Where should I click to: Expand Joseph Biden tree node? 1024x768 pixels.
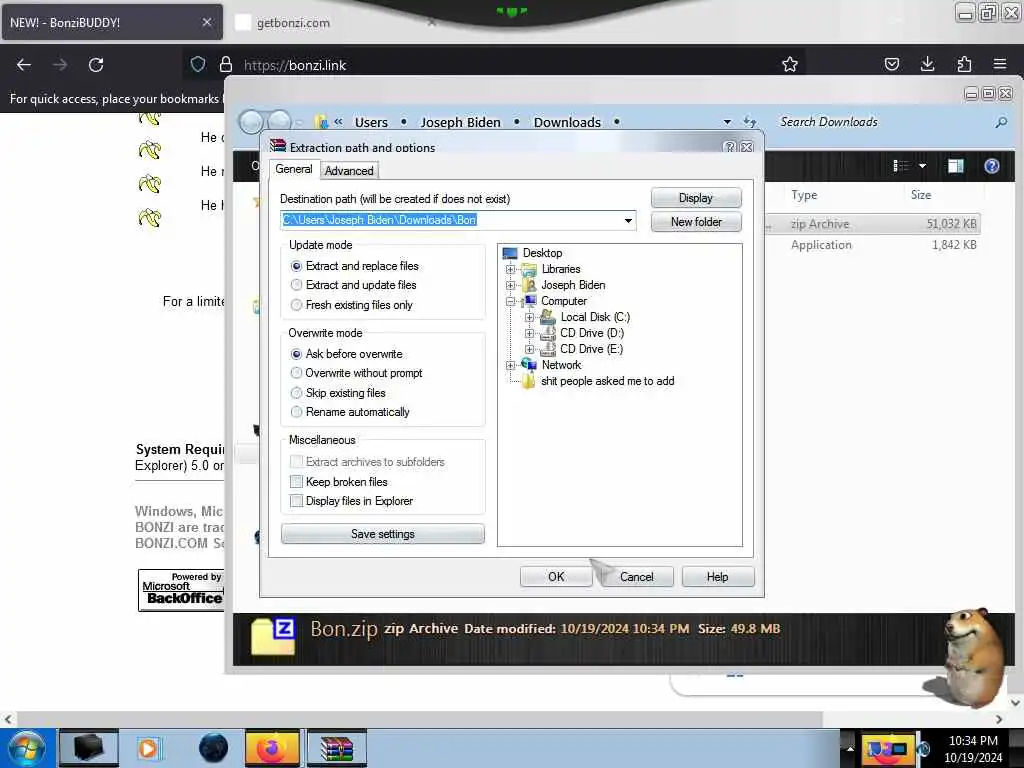(x=511, y=285)
